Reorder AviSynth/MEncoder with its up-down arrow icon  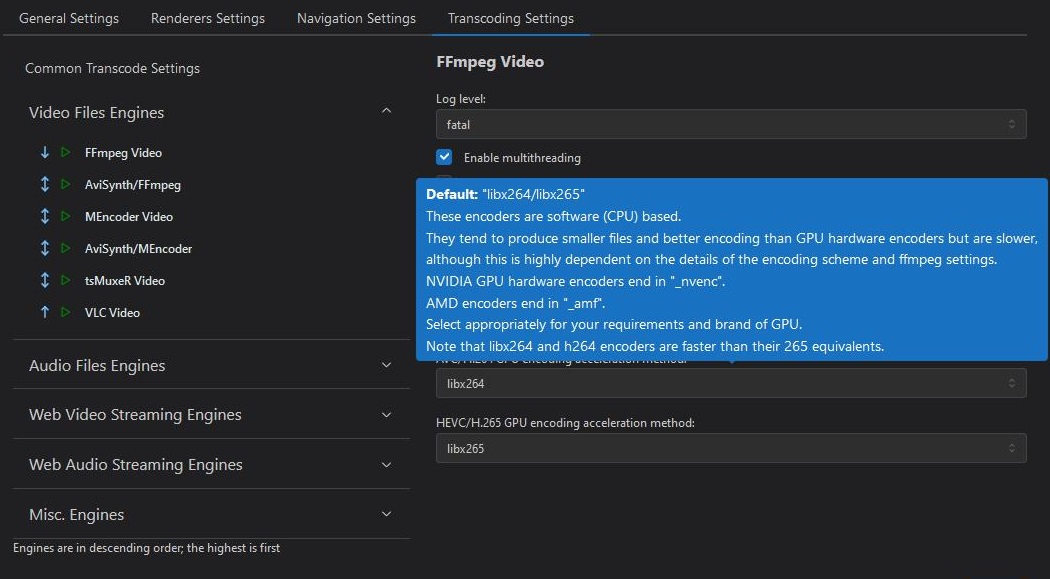coord(45,248)
